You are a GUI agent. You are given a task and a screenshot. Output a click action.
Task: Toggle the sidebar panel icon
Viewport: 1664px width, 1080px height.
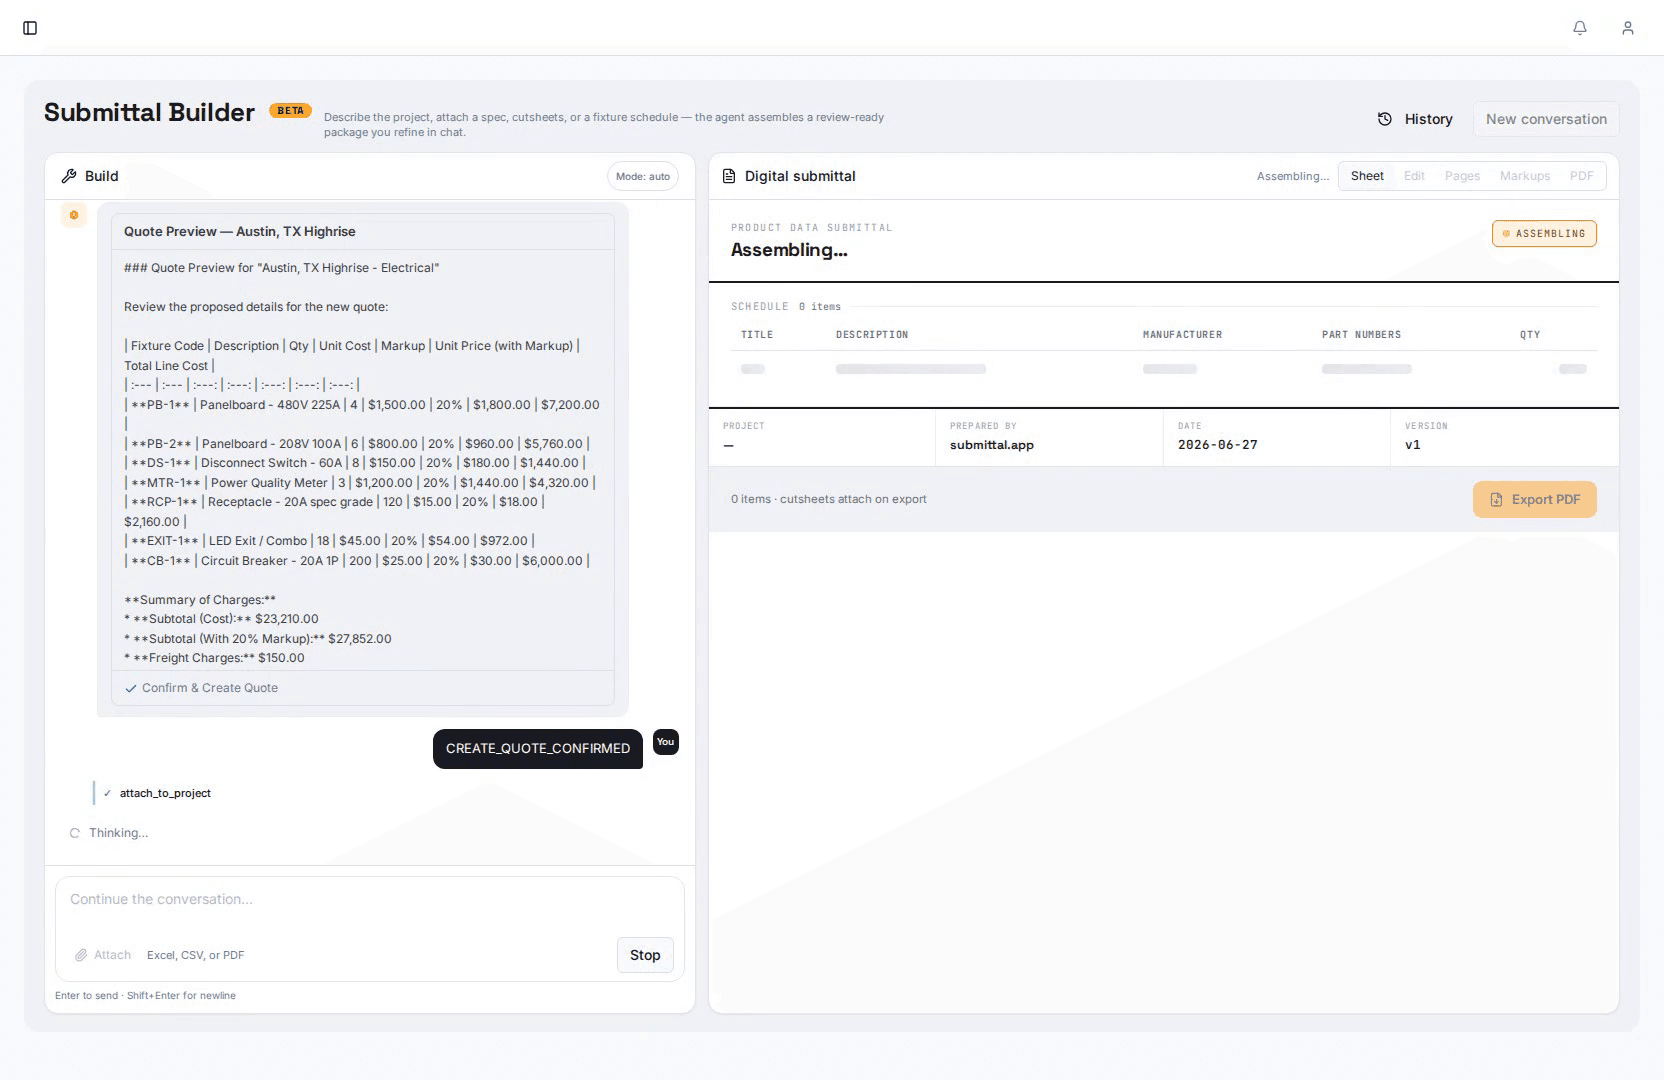pyautogui.click(x=30, y=28)
